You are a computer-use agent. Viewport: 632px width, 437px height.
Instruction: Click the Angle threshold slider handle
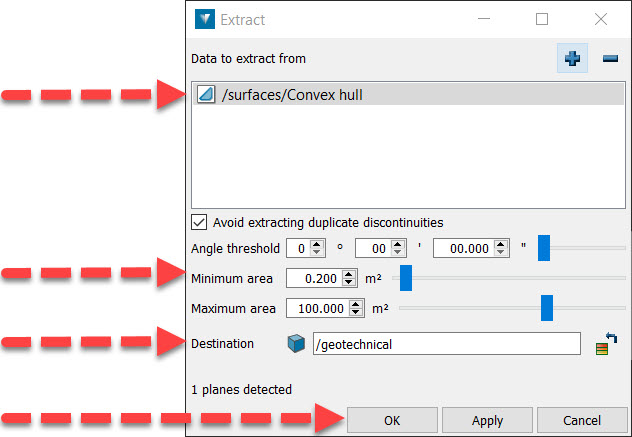[x=544, y=248]
